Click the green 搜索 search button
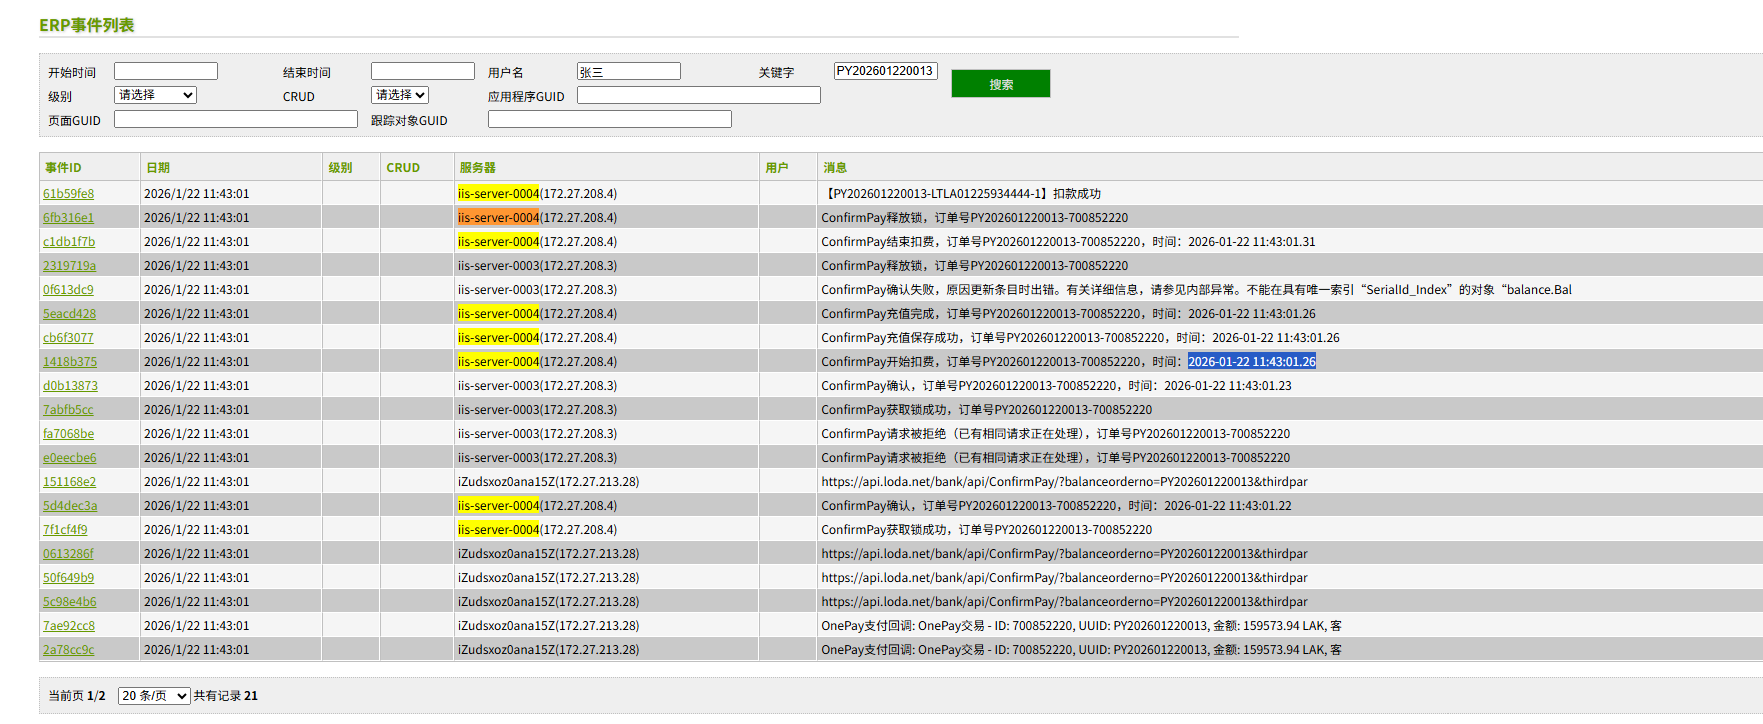Image resolution: width=1763 pixels, height=724 pixels. point(1000,84)
